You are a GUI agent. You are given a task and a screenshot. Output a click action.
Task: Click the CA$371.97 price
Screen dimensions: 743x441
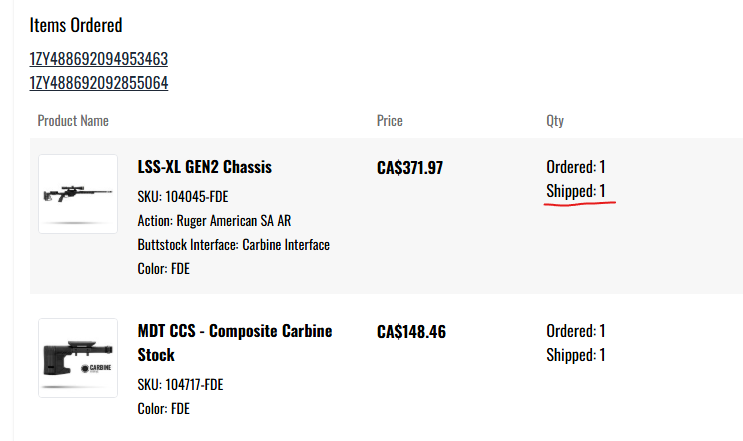(x=409, y=168)
